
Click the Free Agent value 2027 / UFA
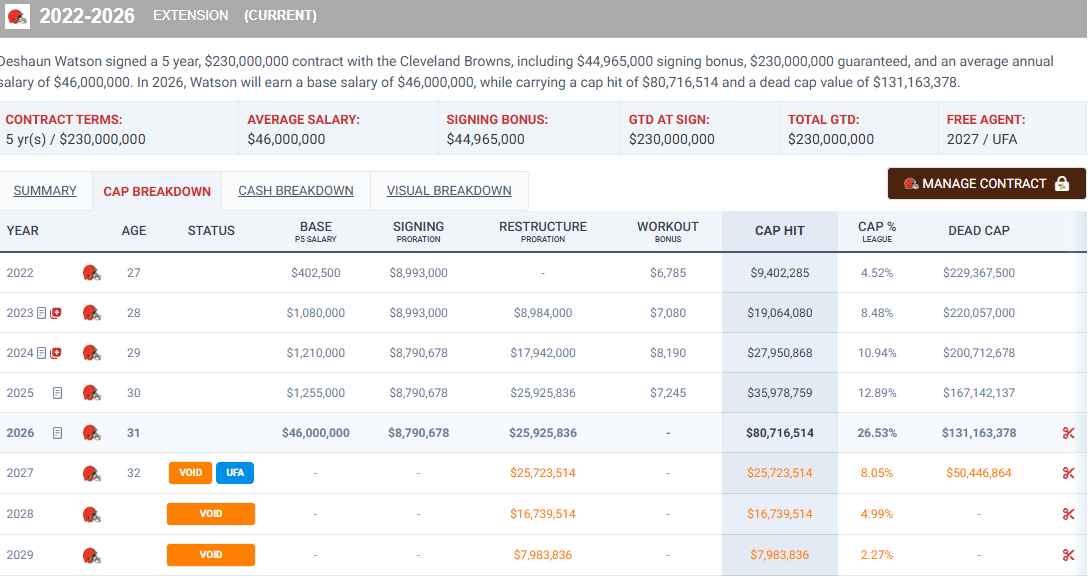981,139
